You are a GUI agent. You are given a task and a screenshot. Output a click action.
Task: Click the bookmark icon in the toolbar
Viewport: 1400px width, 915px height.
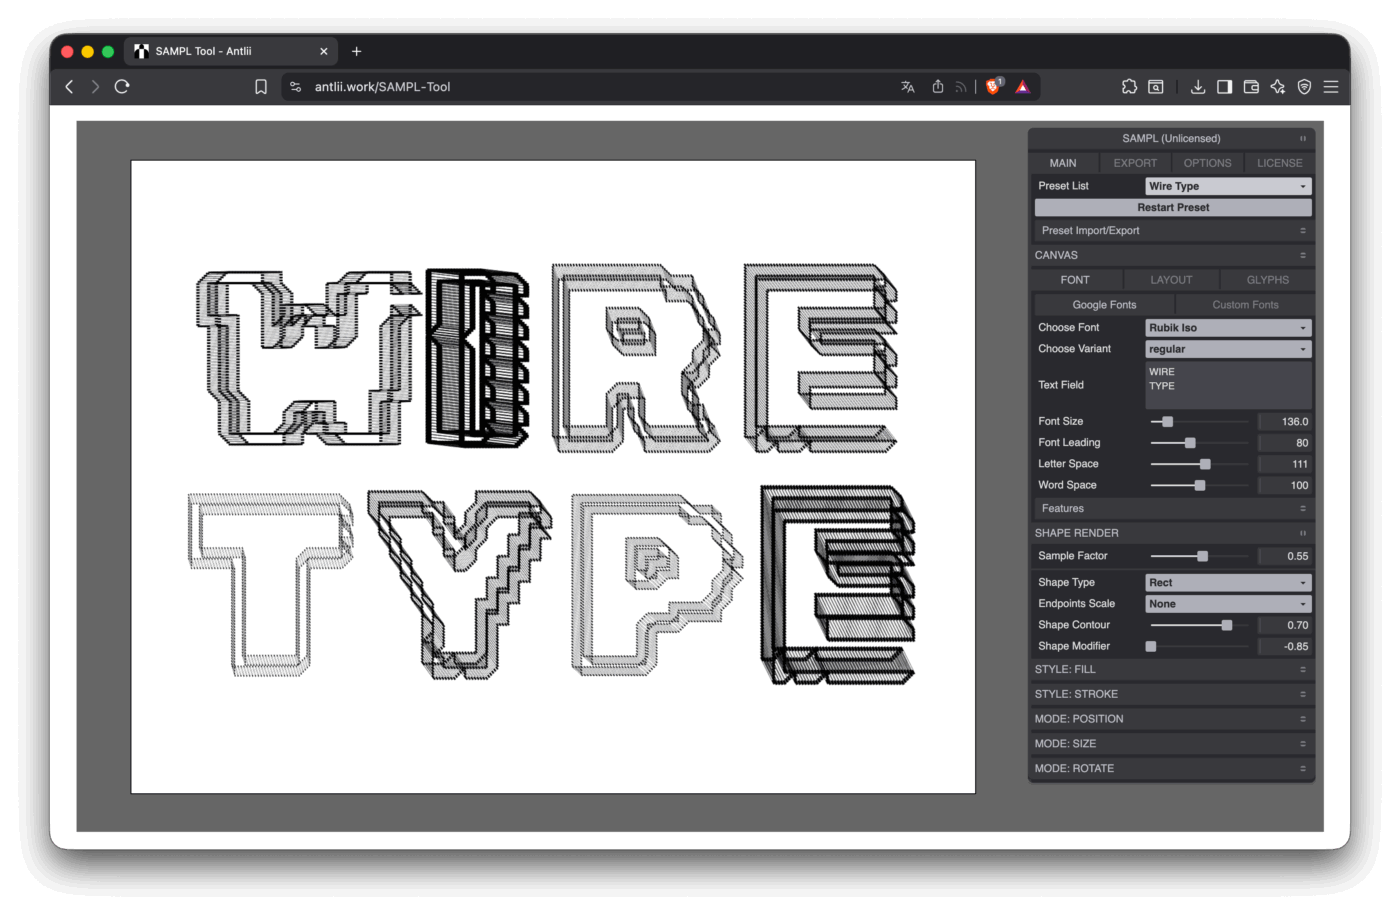pos(261,87)
